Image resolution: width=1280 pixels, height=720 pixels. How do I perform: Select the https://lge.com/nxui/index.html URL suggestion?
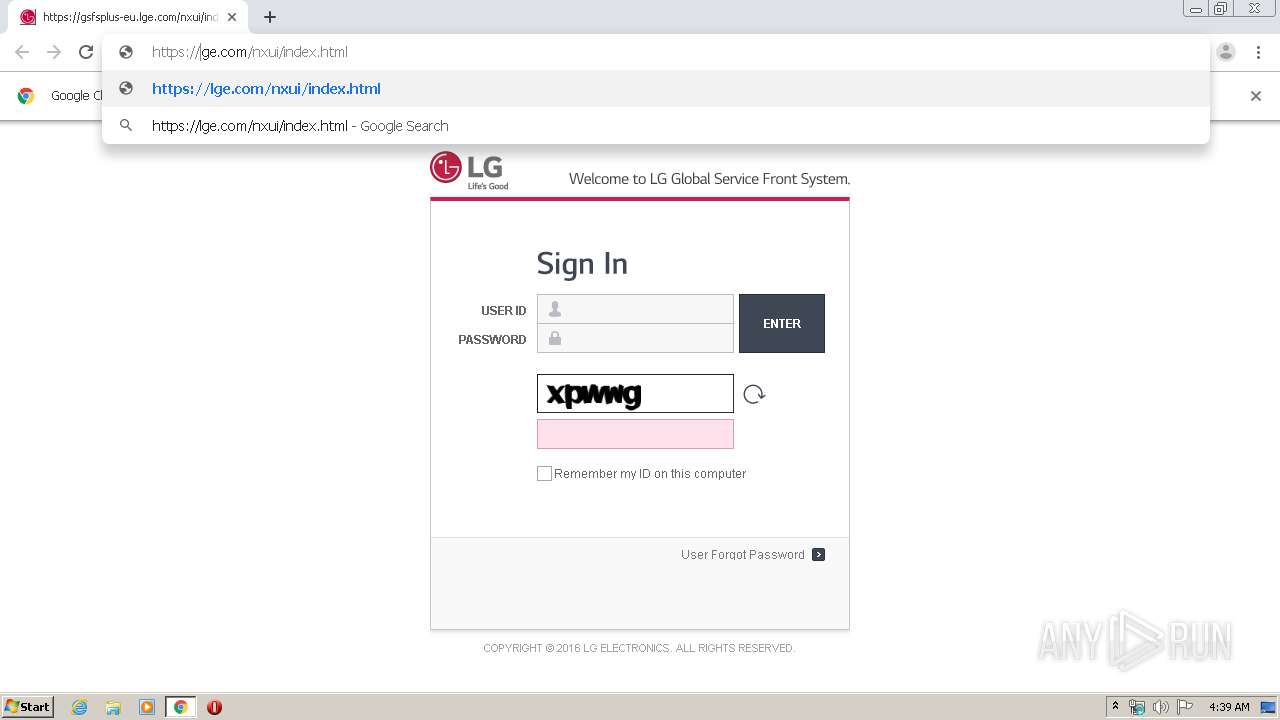656,89
